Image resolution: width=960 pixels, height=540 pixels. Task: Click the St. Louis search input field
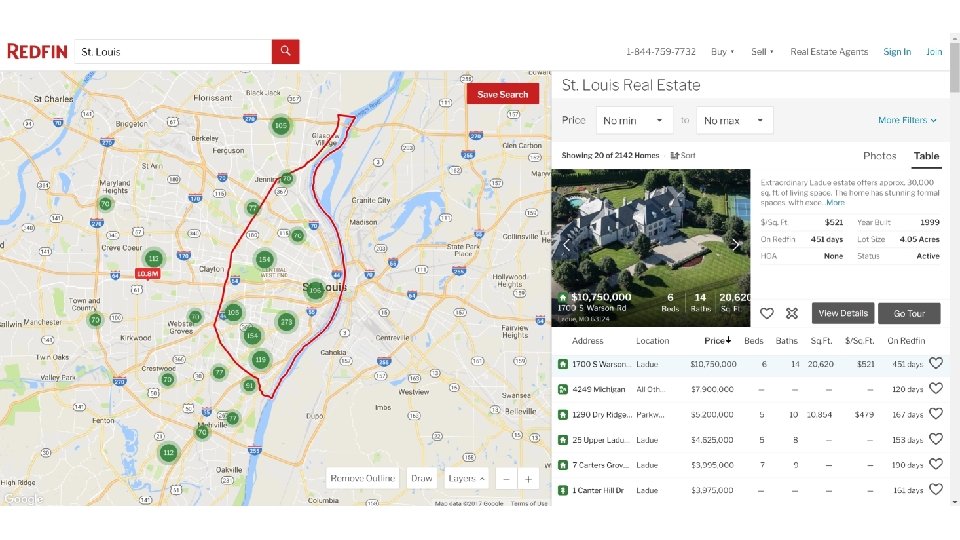[x=173, y=51]
